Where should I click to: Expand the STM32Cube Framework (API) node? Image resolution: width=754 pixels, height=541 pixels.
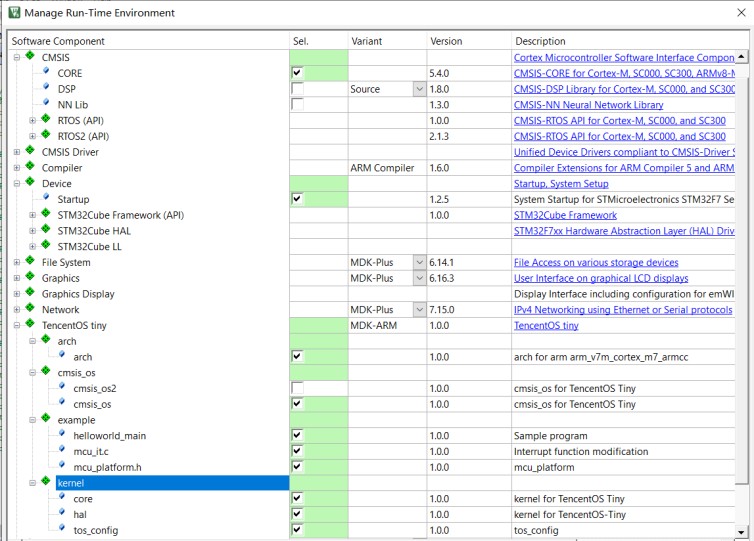[x=33, y=215]
